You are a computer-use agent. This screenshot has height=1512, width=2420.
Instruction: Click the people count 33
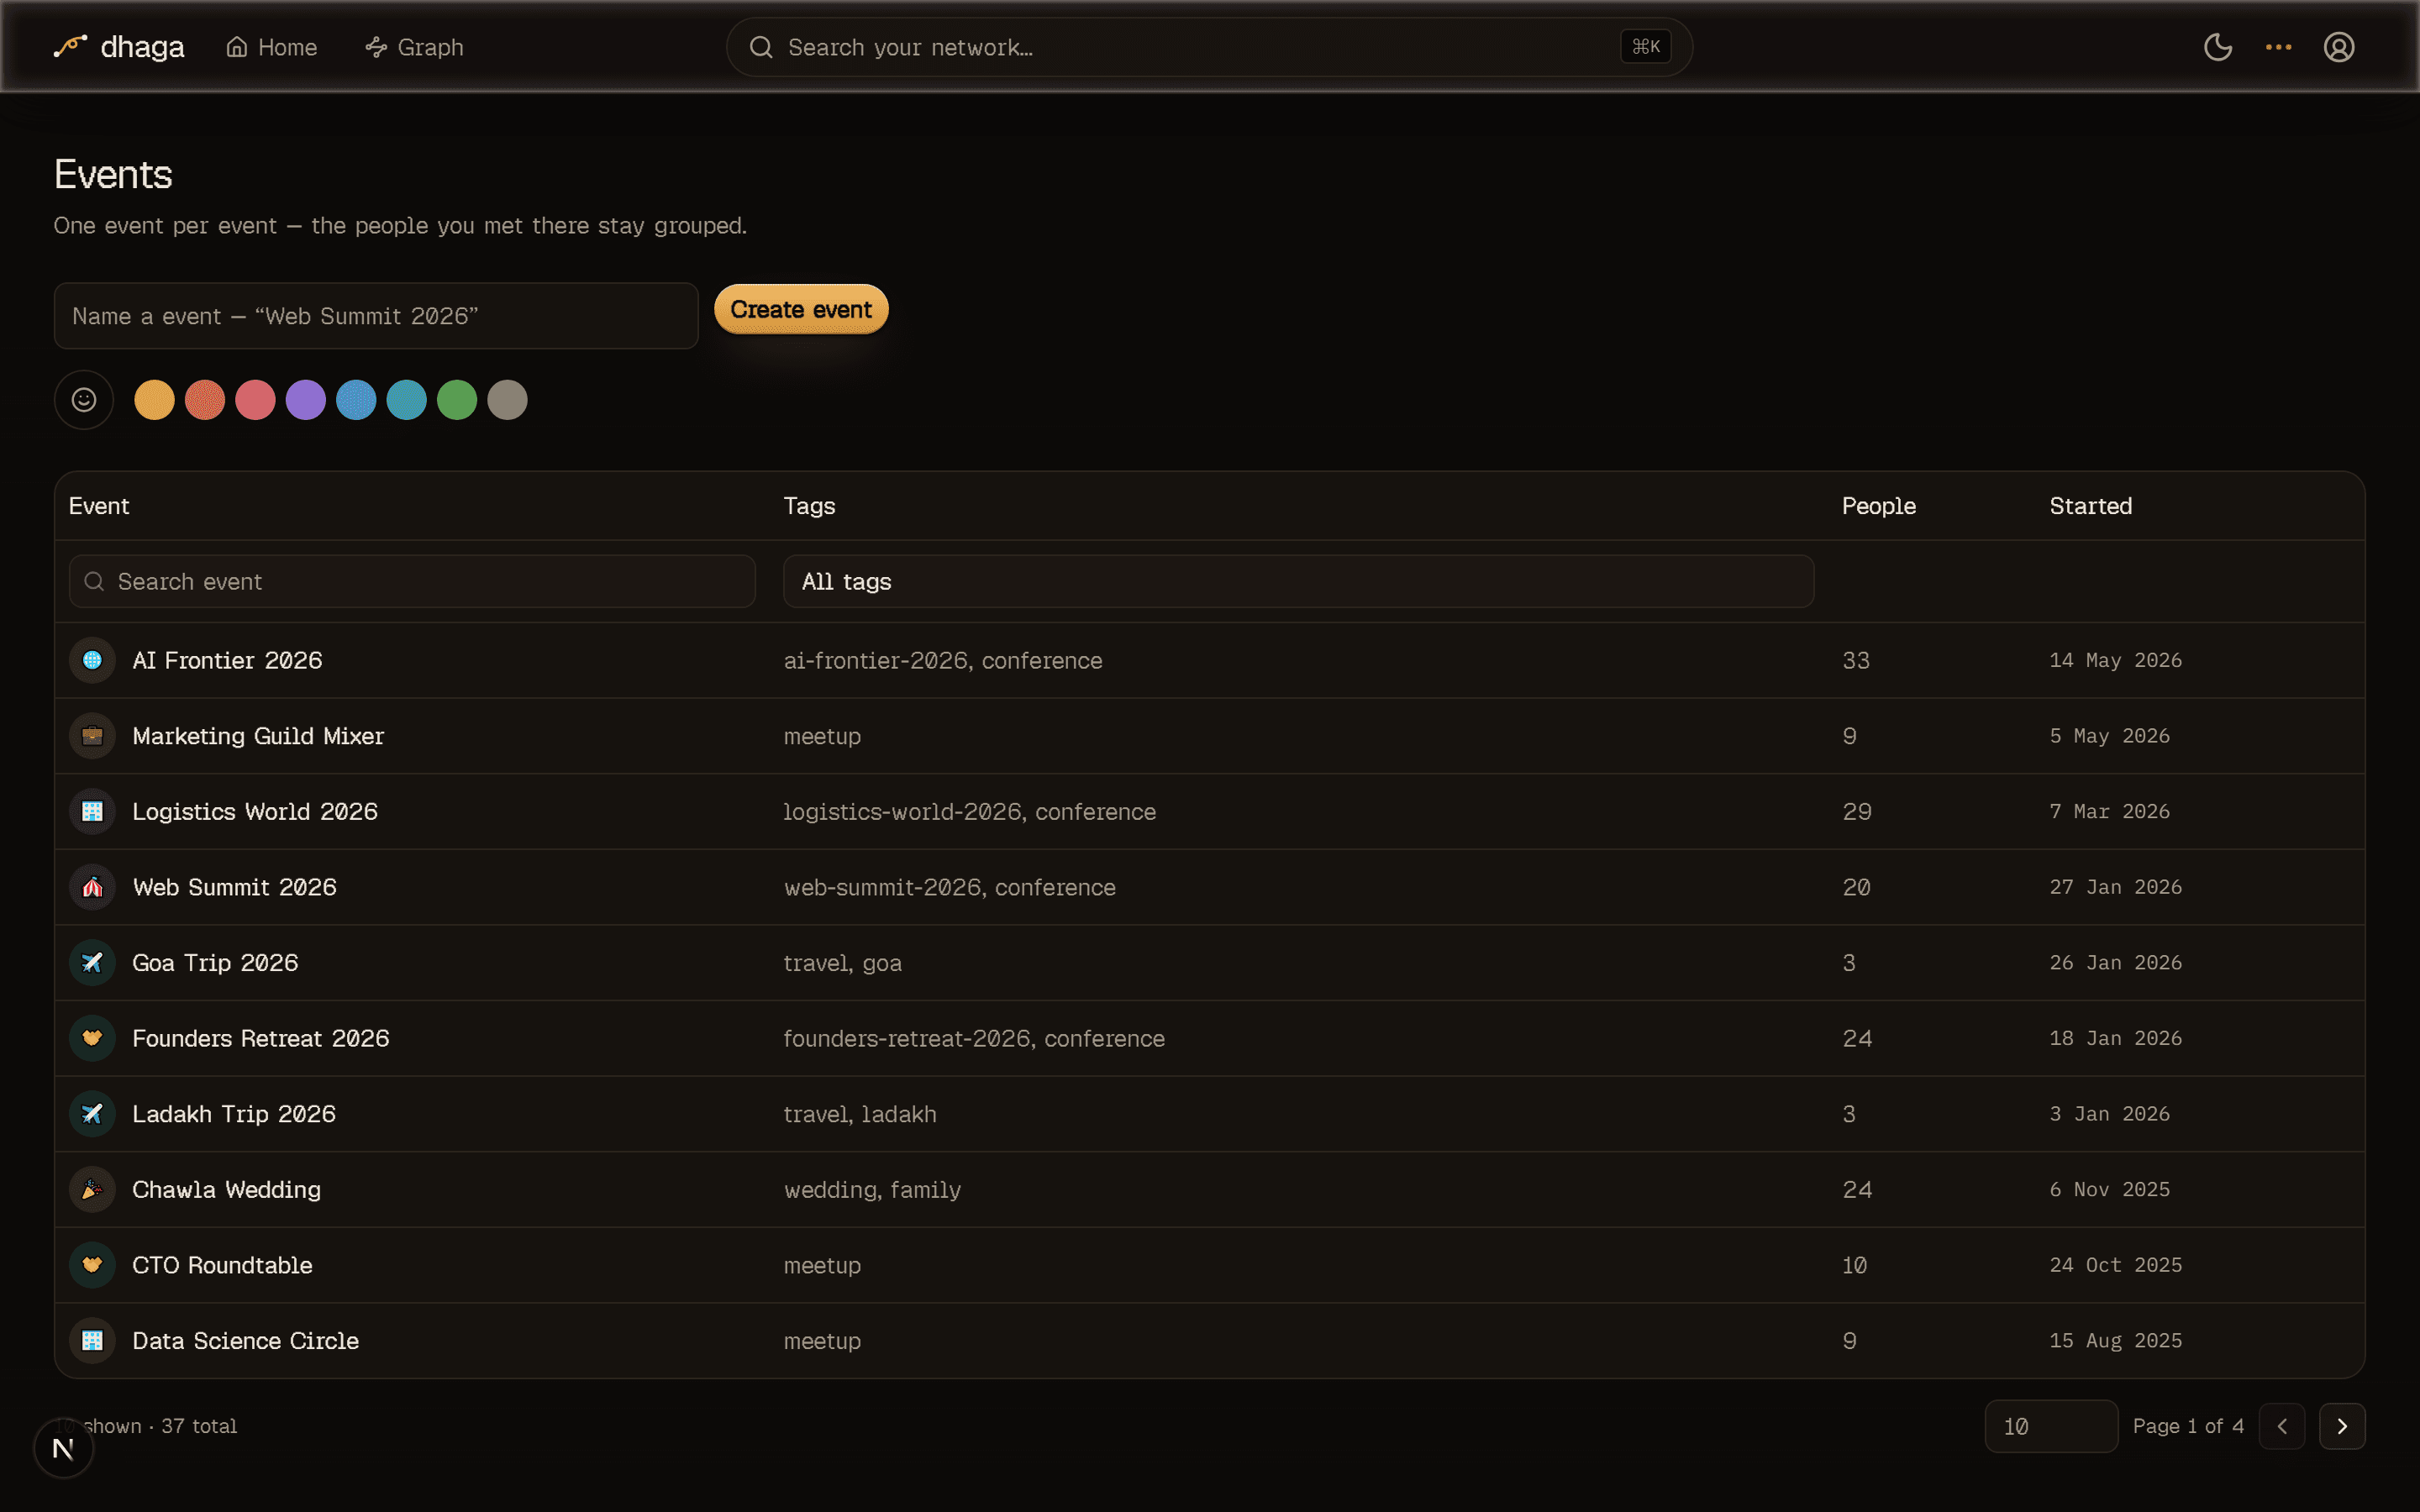1856,660
